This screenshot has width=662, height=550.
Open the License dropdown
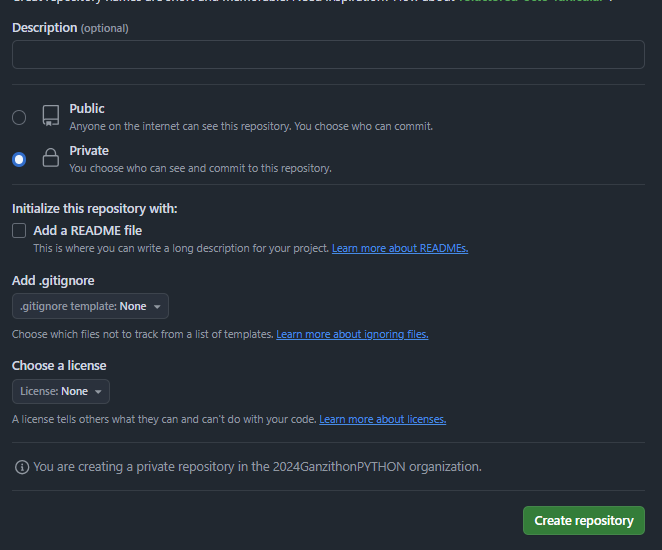point(60,391)
